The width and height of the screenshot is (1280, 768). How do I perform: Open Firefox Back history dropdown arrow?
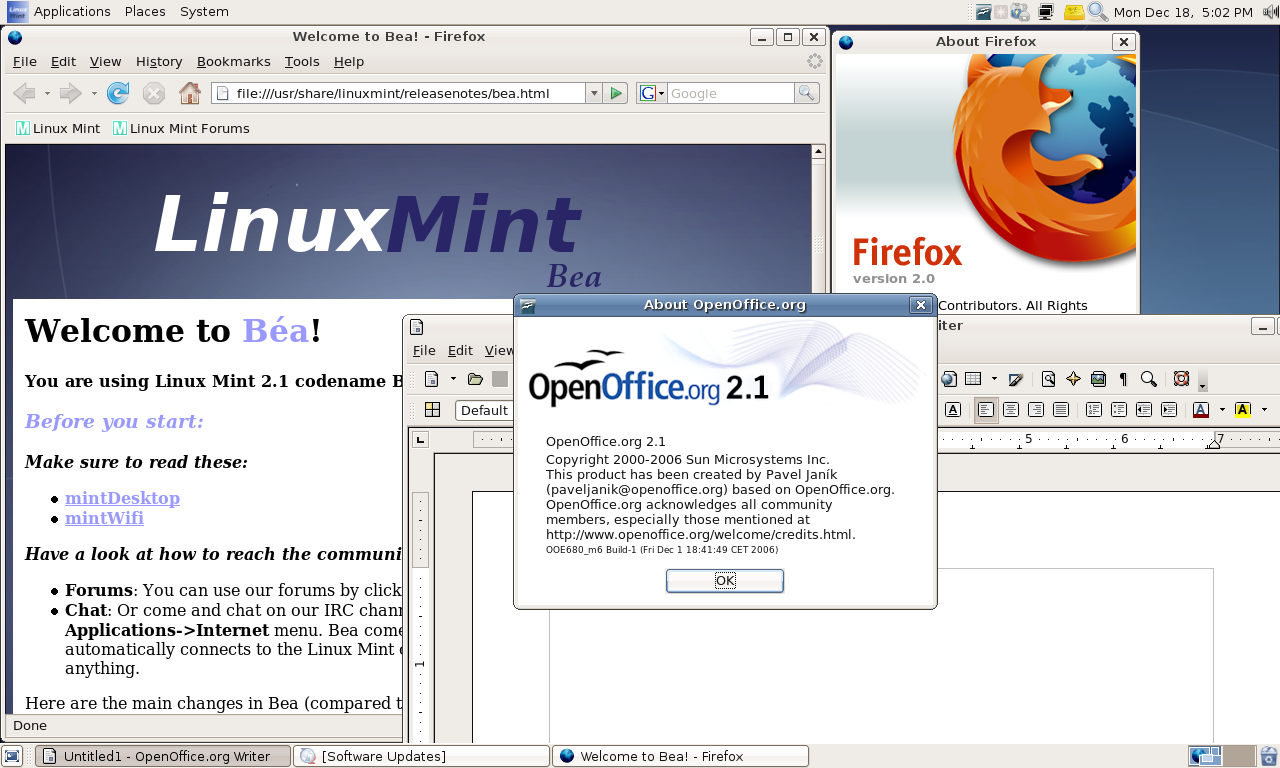coord(47,93)
